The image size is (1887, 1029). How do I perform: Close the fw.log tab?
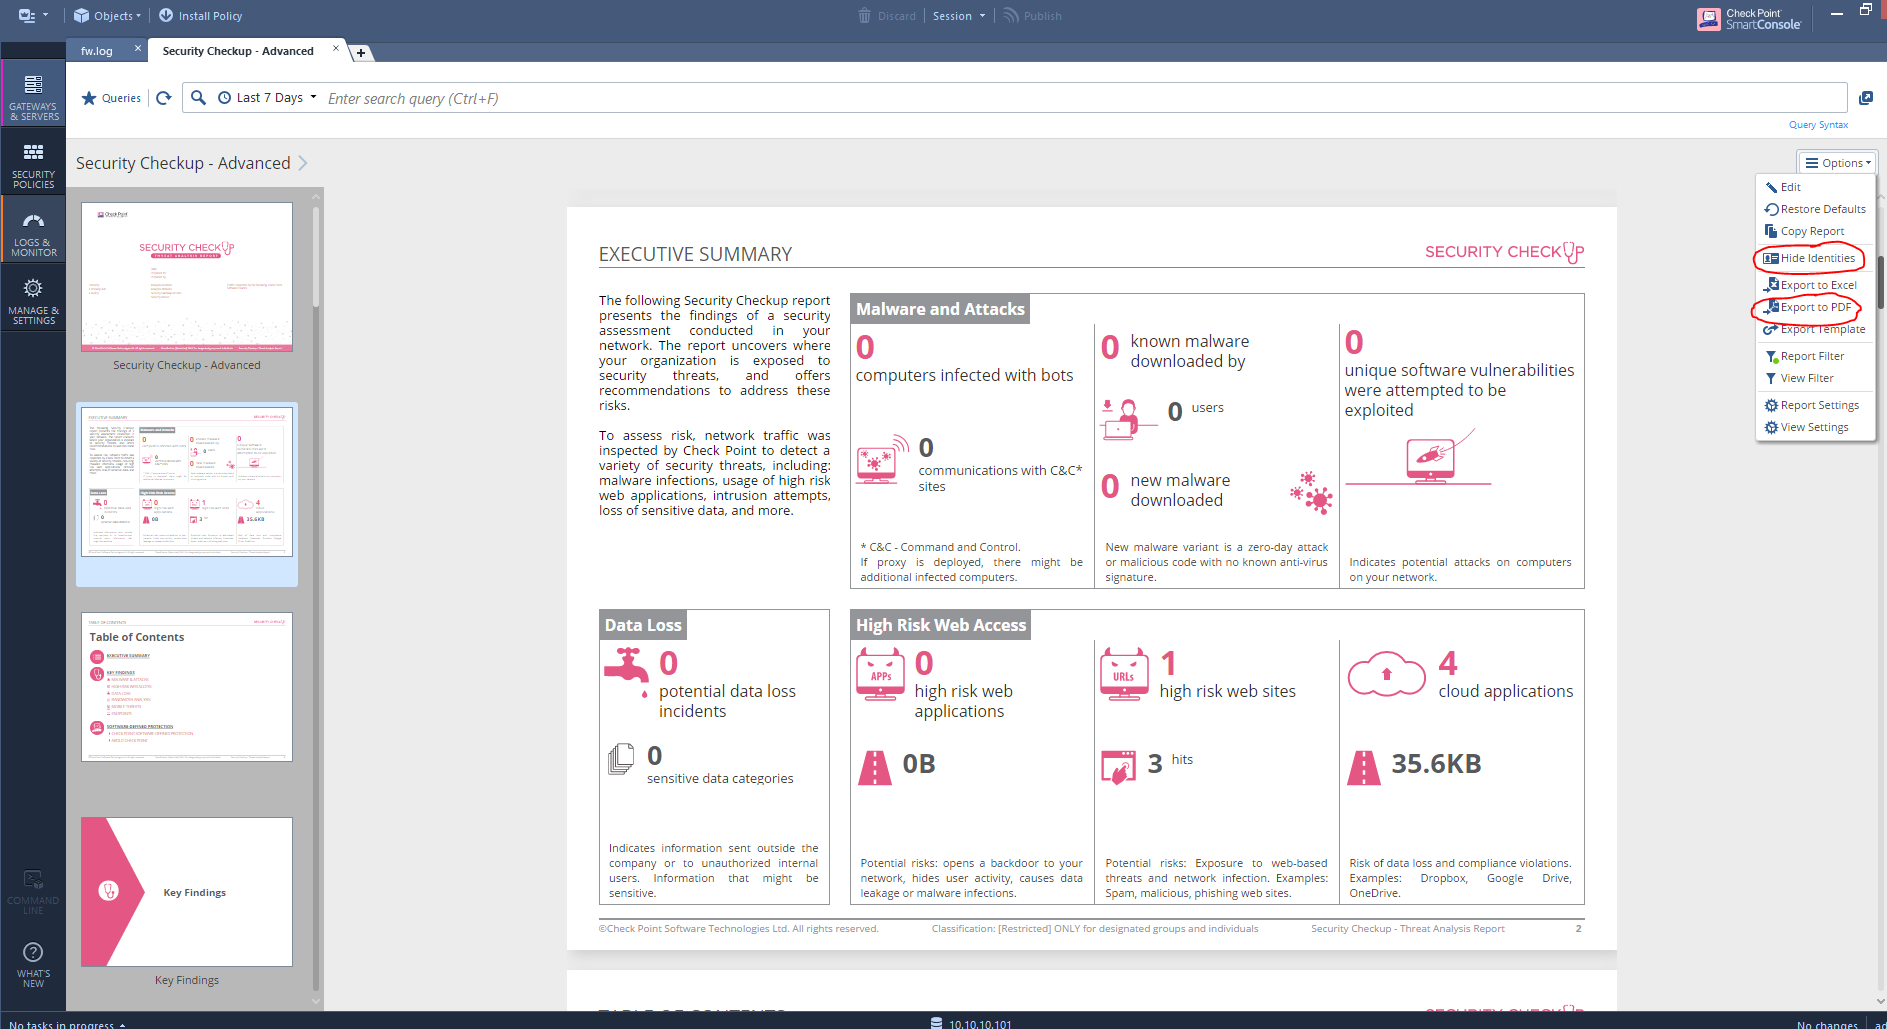138,48
